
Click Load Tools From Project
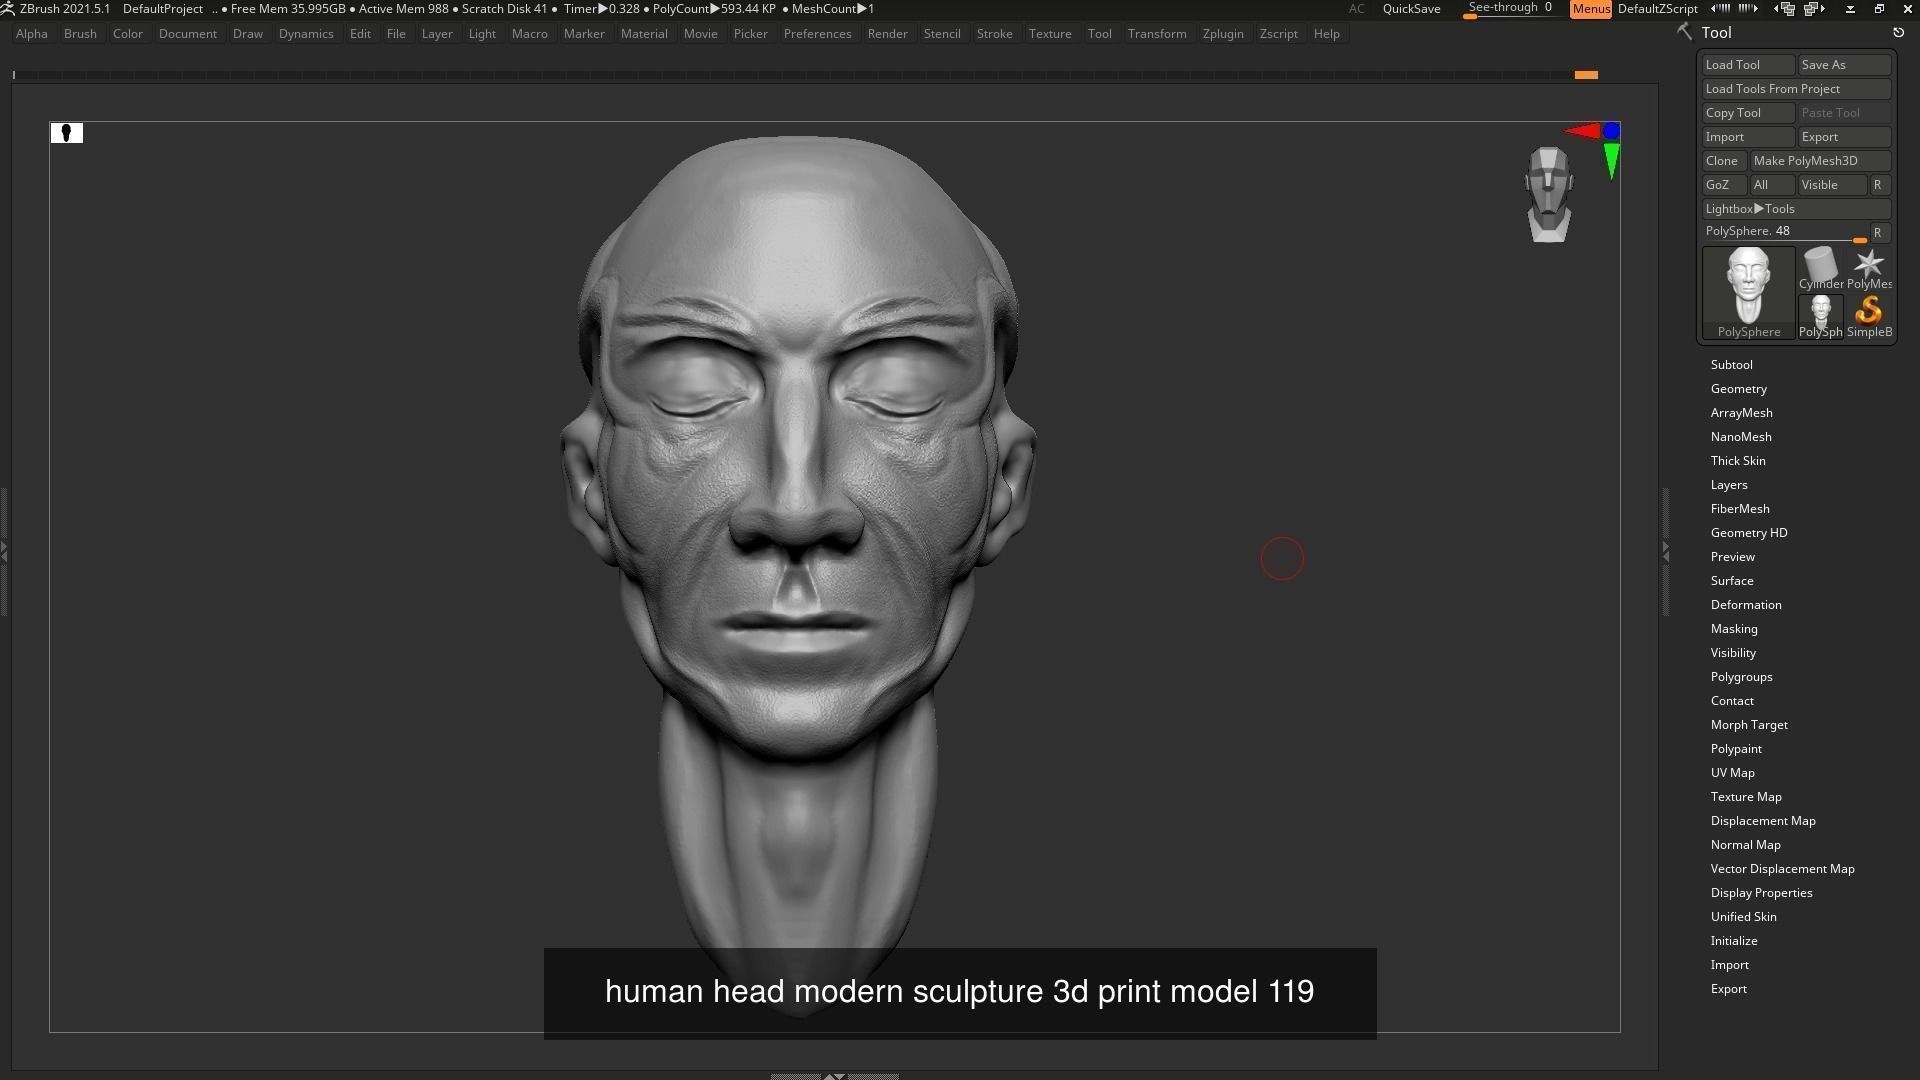tap(1796, 89)
